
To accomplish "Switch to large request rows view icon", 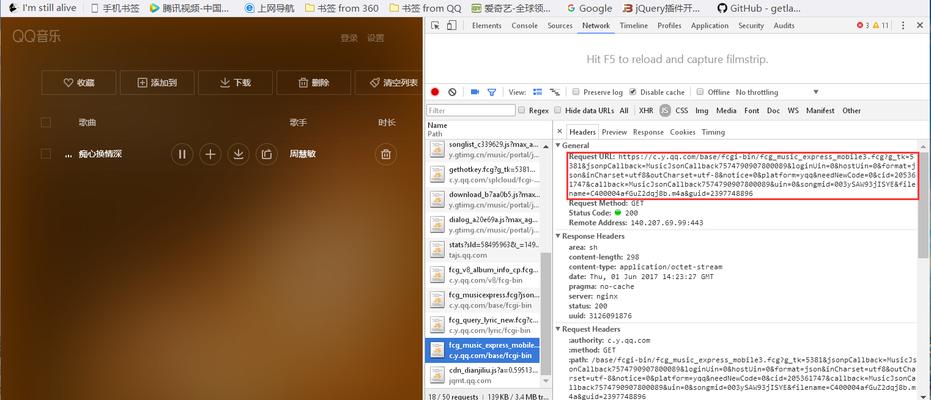I will click(x=537, y=92).
